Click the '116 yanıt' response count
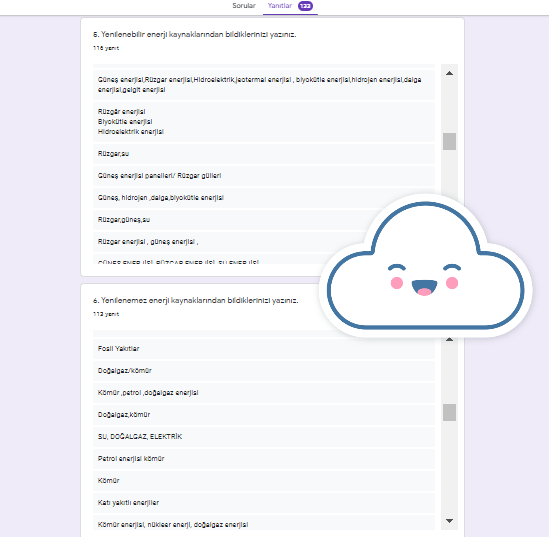The height and width of the screenshot is (537, 549). click(106, 48)
